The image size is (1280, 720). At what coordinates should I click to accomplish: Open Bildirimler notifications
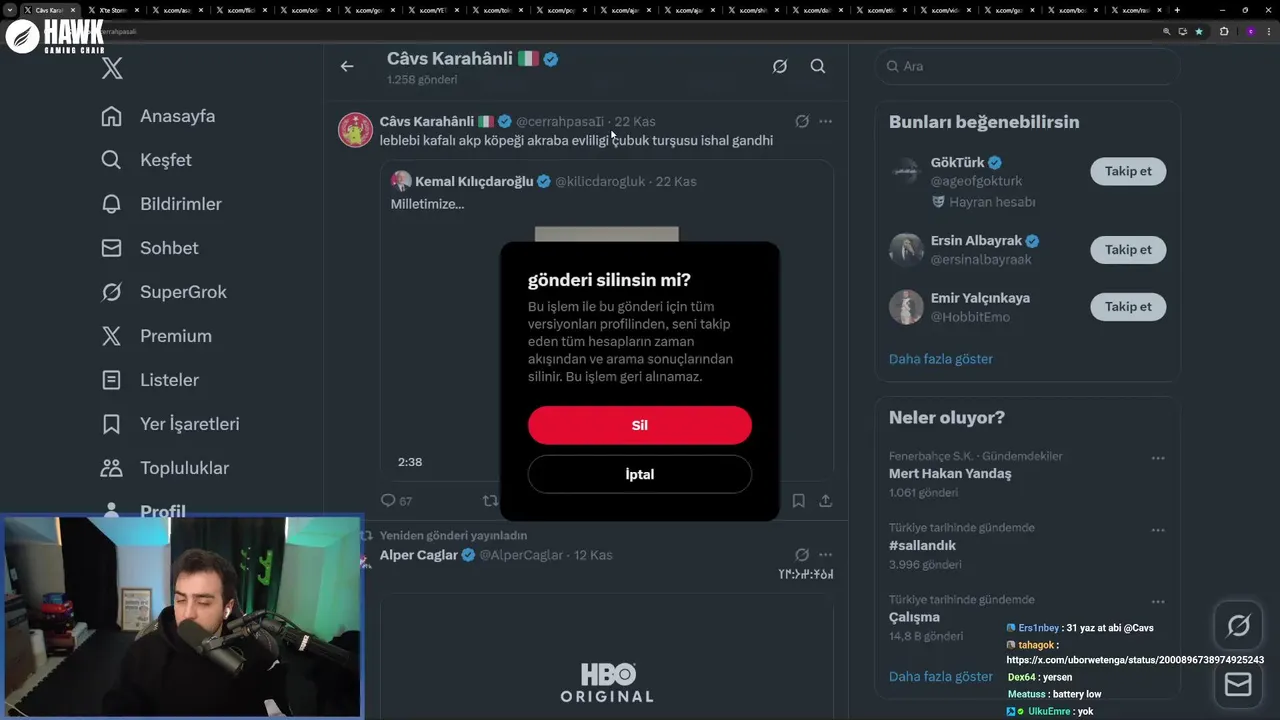pos(161,204)
